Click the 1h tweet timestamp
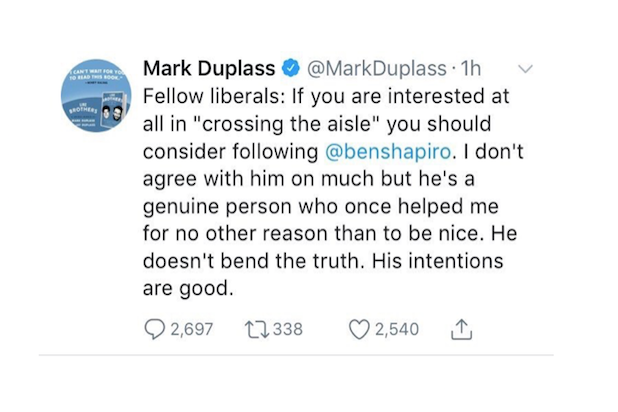 coord(469,69)
